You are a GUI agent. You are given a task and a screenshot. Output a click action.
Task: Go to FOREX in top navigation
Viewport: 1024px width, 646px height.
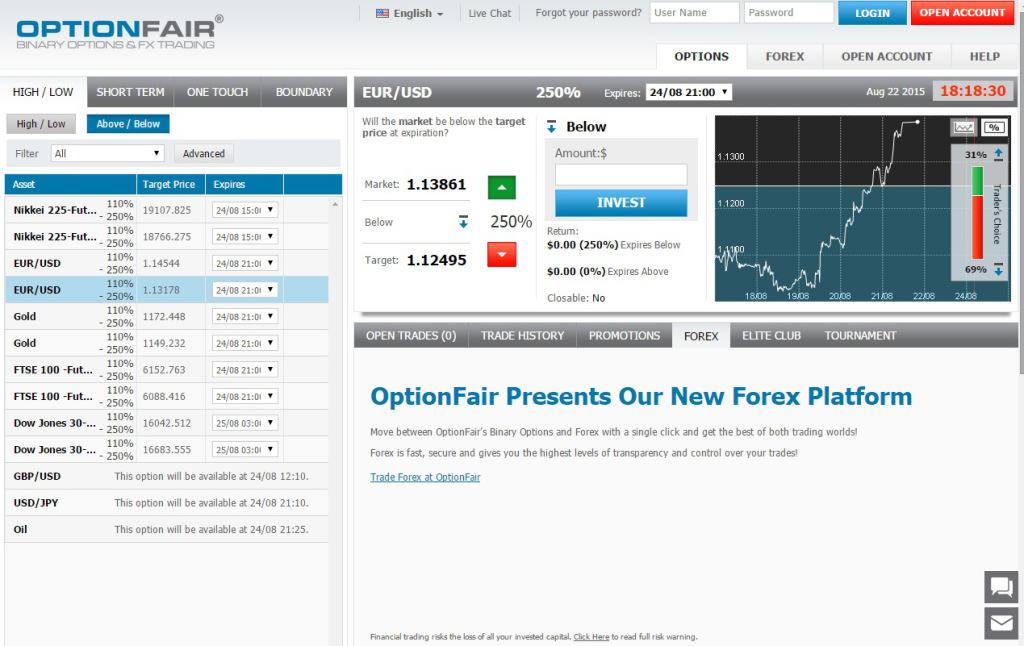click(x=785, y=57)
